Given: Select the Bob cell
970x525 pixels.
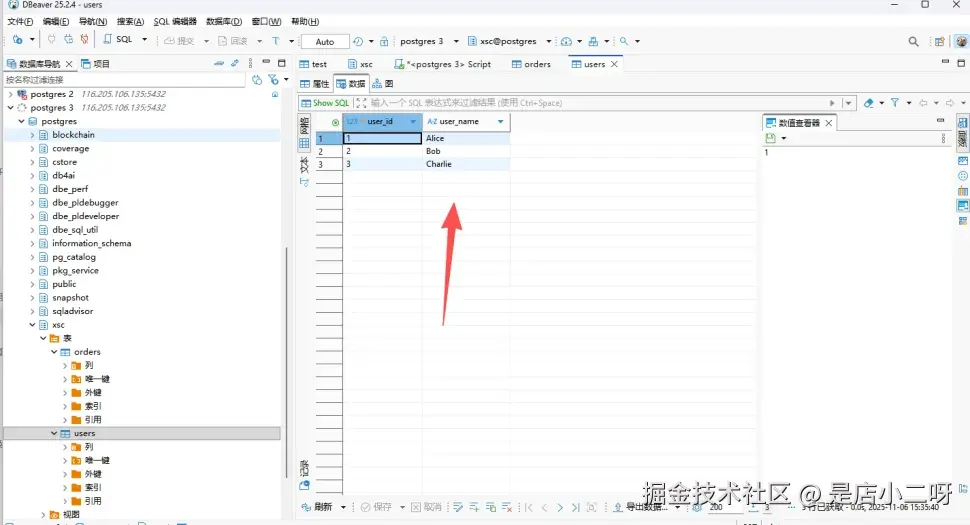Looking at the screenshot, I should click(466, 151).
